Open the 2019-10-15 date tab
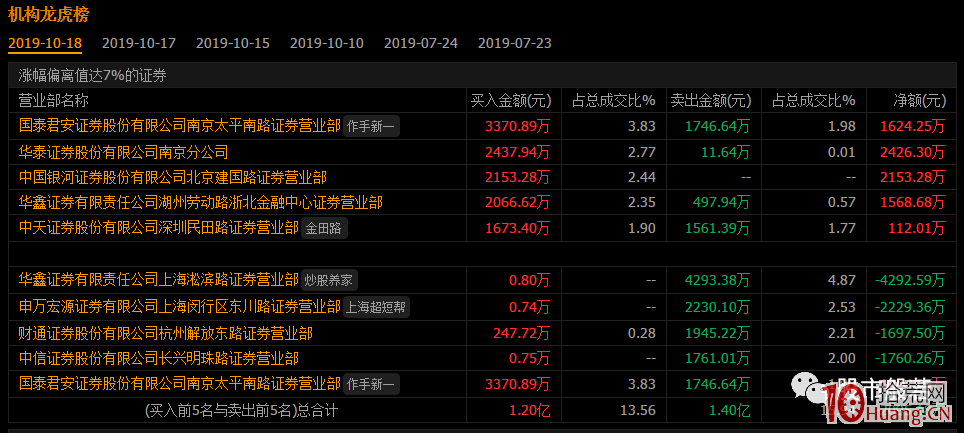The image size is (964, 433). pyautogui.click(x=233, y=43)
